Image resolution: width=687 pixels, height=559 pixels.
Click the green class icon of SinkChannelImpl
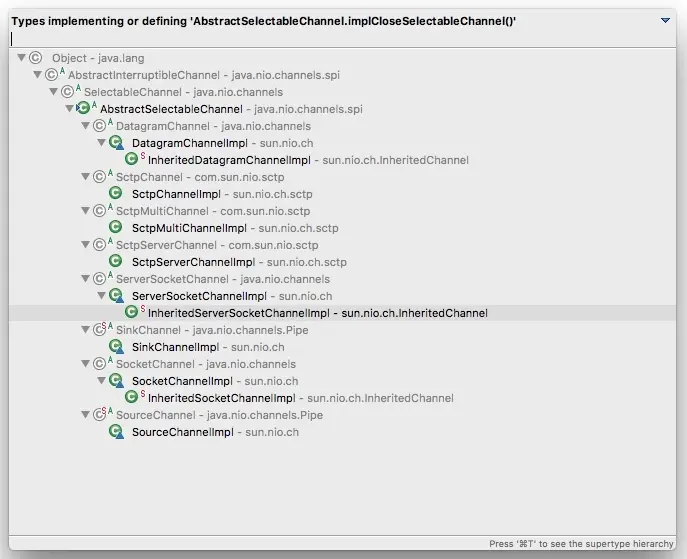point(116,347)
